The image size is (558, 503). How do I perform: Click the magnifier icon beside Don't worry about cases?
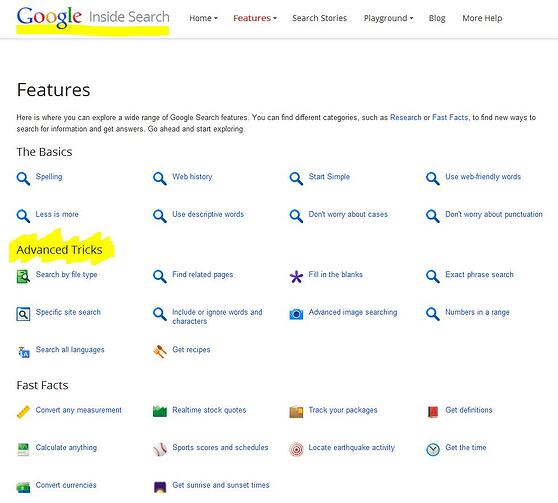(296, 216)
